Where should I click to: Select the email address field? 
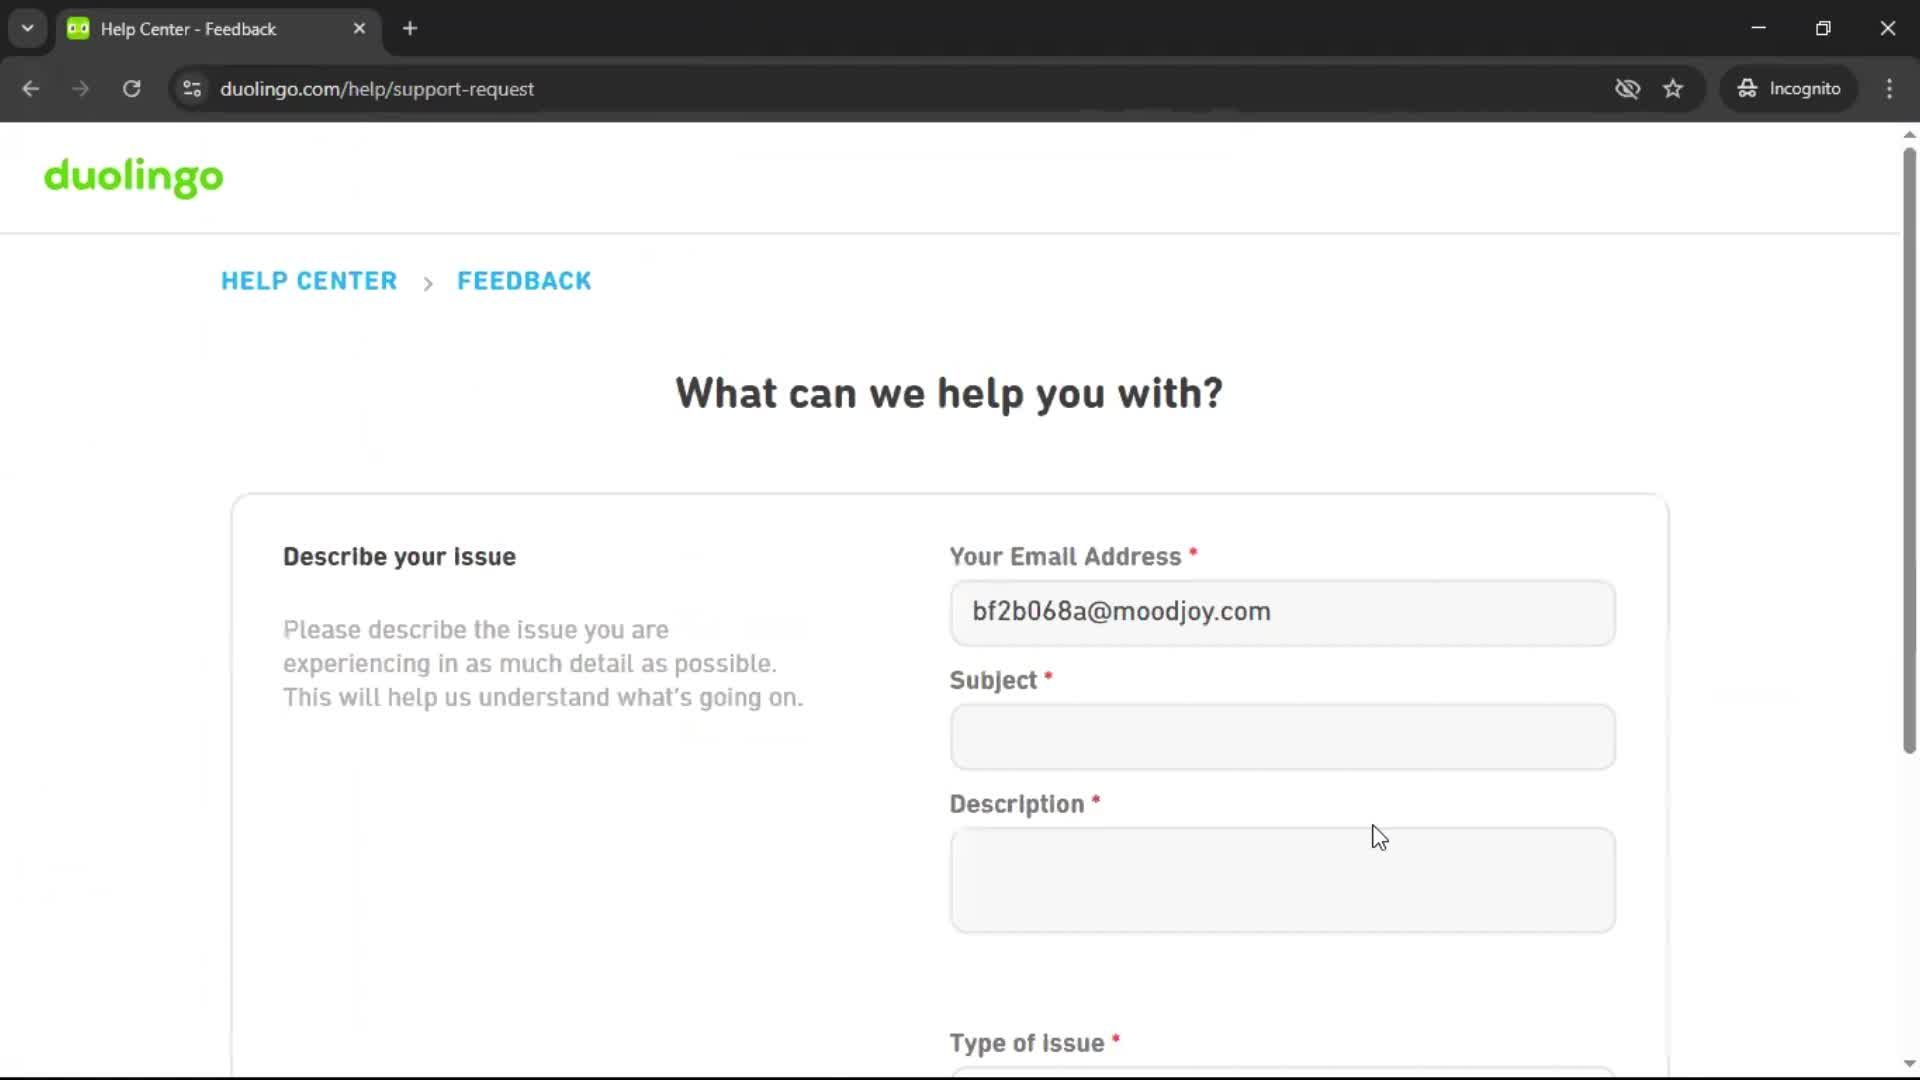1281,612
